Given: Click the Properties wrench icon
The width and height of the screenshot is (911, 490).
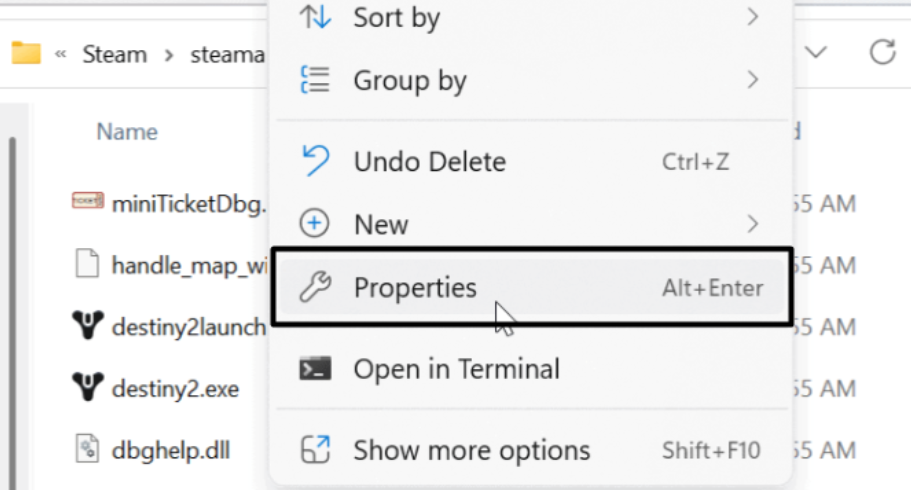Looking at the screenshot, I should coord(316,288).
